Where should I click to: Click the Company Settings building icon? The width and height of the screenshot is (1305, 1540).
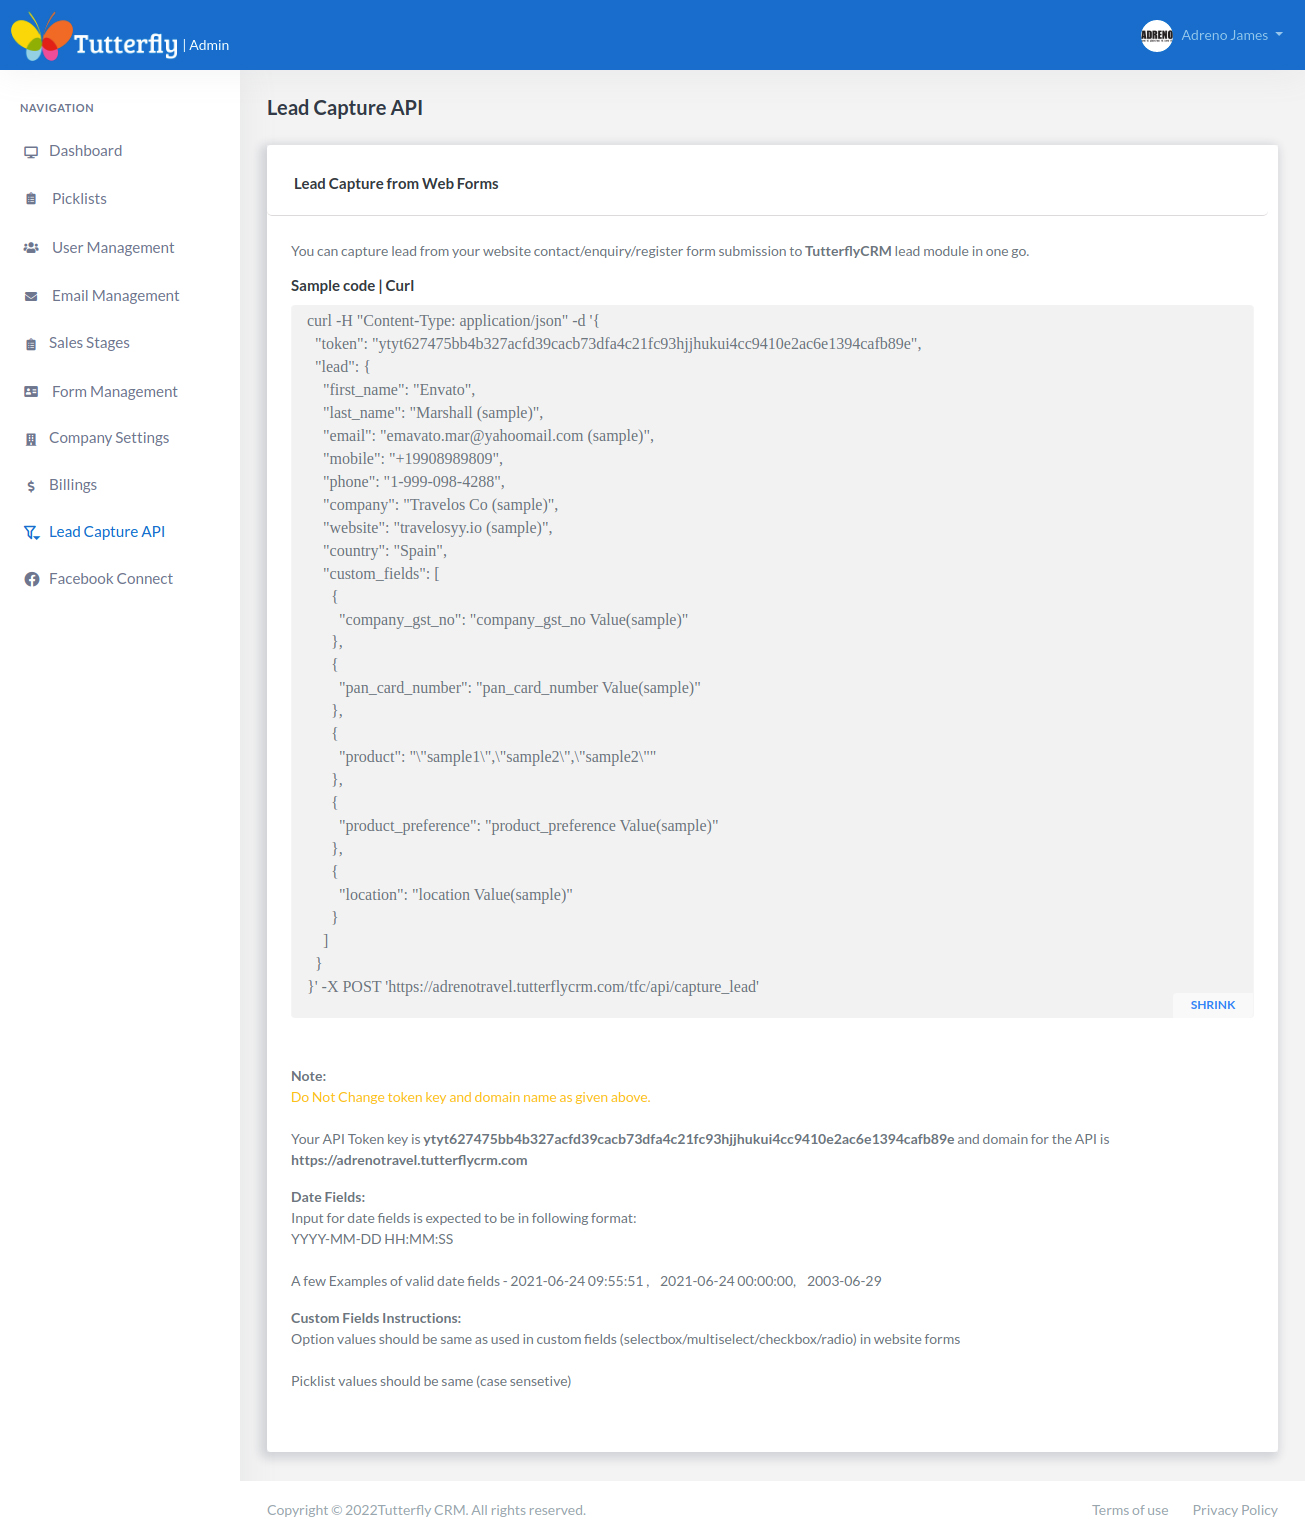coord(31,439)
